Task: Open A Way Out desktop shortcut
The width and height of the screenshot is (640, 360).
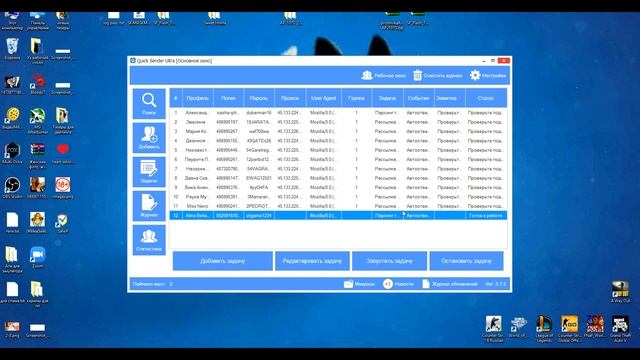Action: pyautogui.click(x=620, y=291)
